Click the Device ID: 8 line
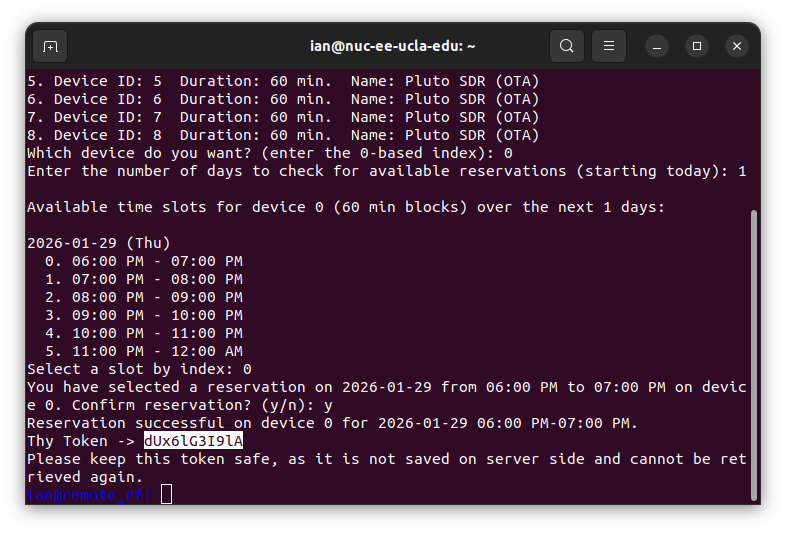The image size is (786, 533). (283, 135)
